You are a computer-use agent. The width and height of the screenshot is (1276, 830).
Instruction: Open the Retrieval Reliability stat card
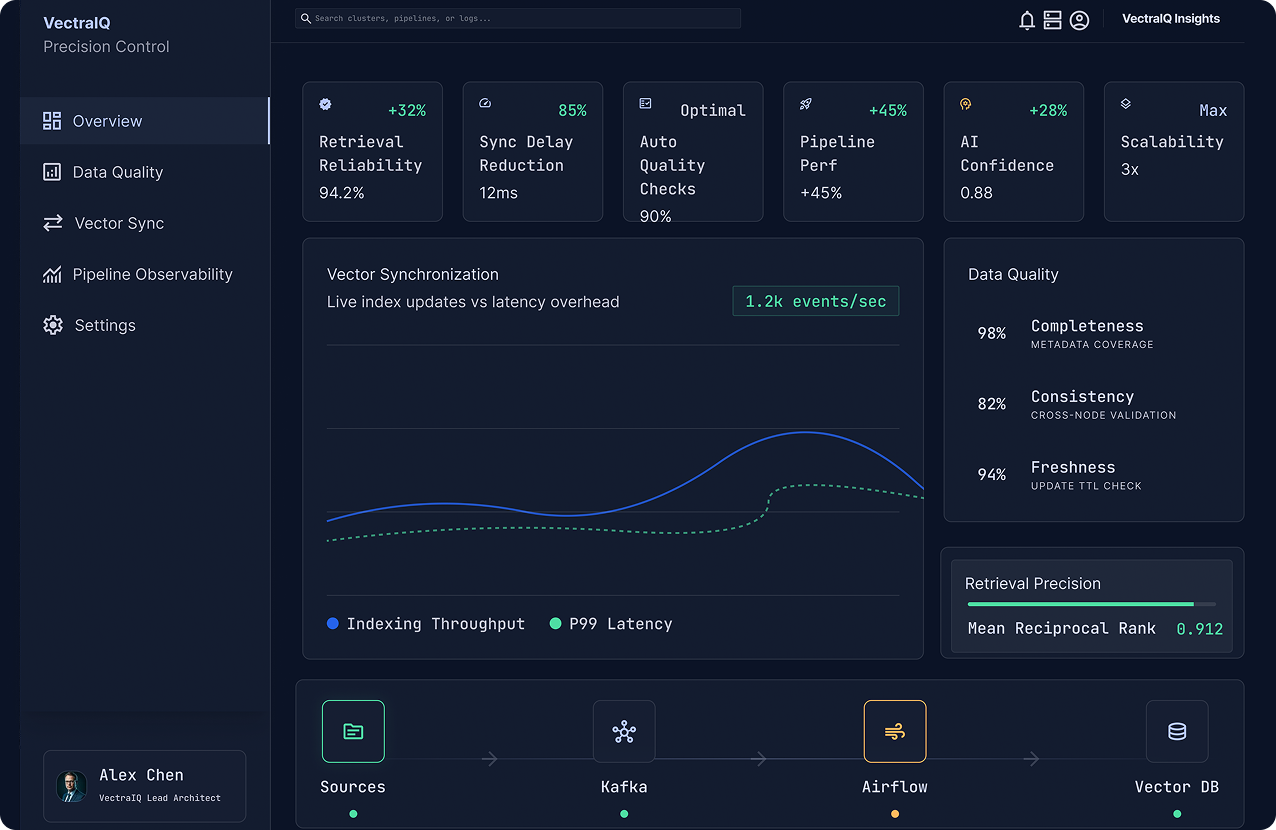coord(373,151)
